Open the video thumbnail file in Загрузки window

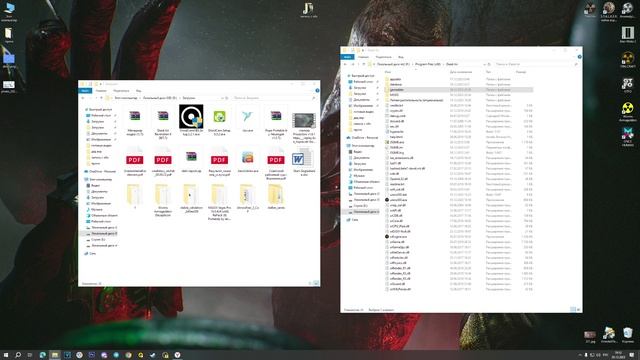[x=304, y=120]
